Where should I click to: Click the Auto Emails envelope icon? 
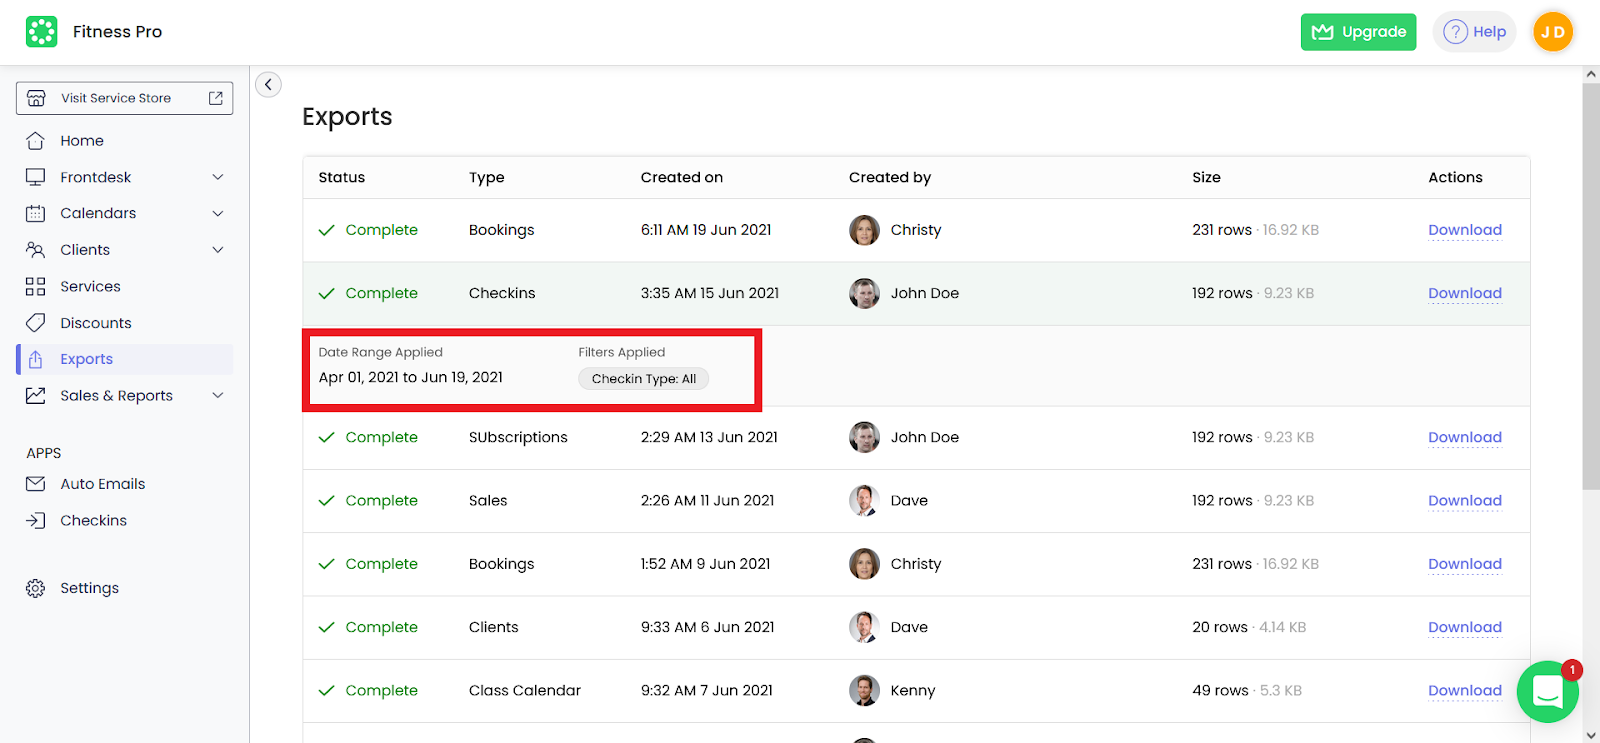[x=36, y=484]
